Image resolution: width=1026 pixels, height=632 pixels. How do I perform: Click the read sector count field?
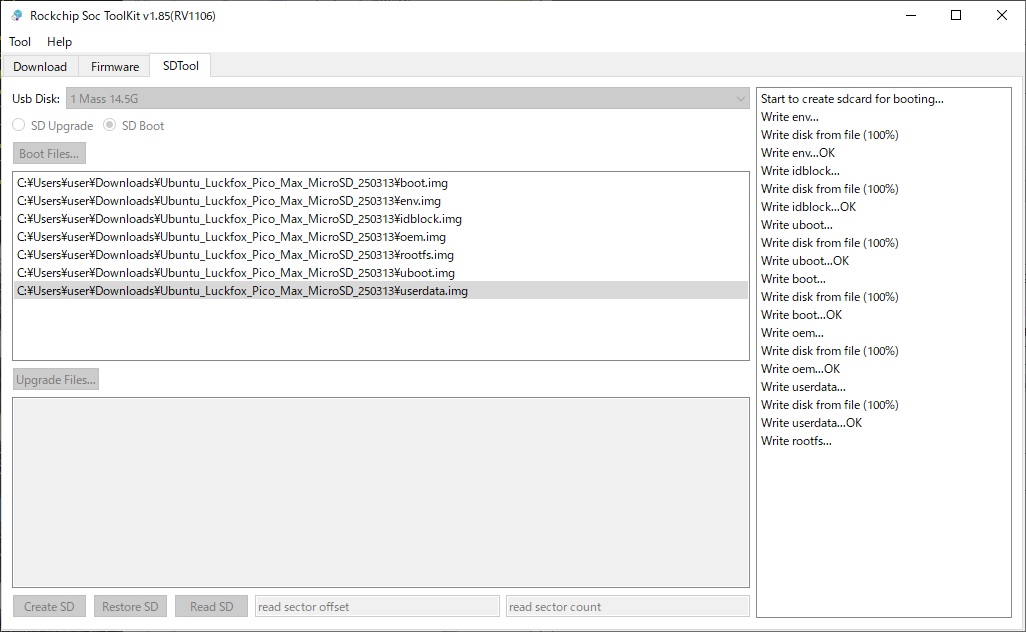628,606
